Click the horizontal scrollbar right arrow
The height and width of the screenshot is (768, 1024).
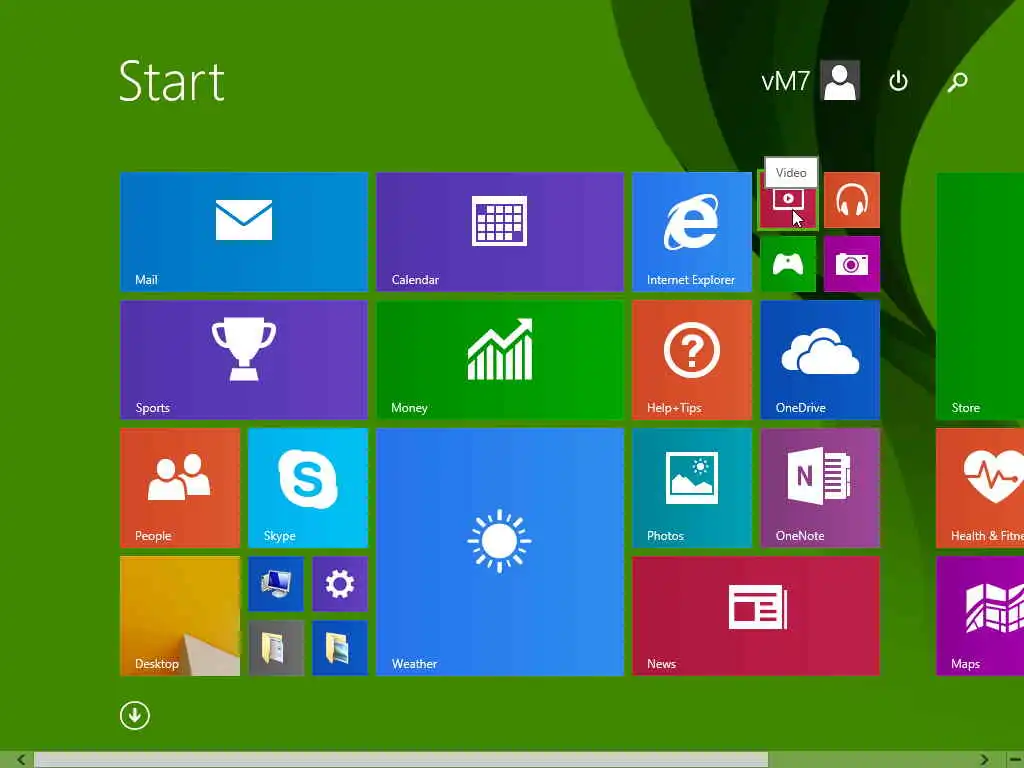click(x=984, y=760)
